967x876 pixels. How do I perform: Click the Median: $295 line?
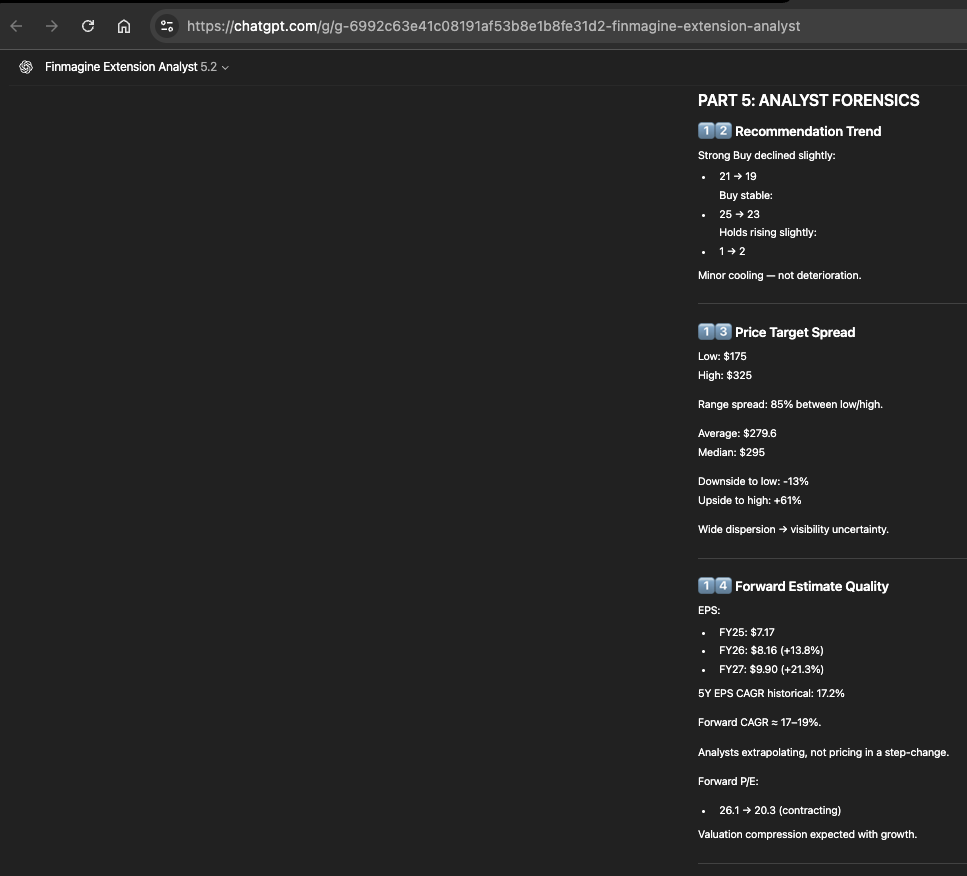(x=731, y=452)
